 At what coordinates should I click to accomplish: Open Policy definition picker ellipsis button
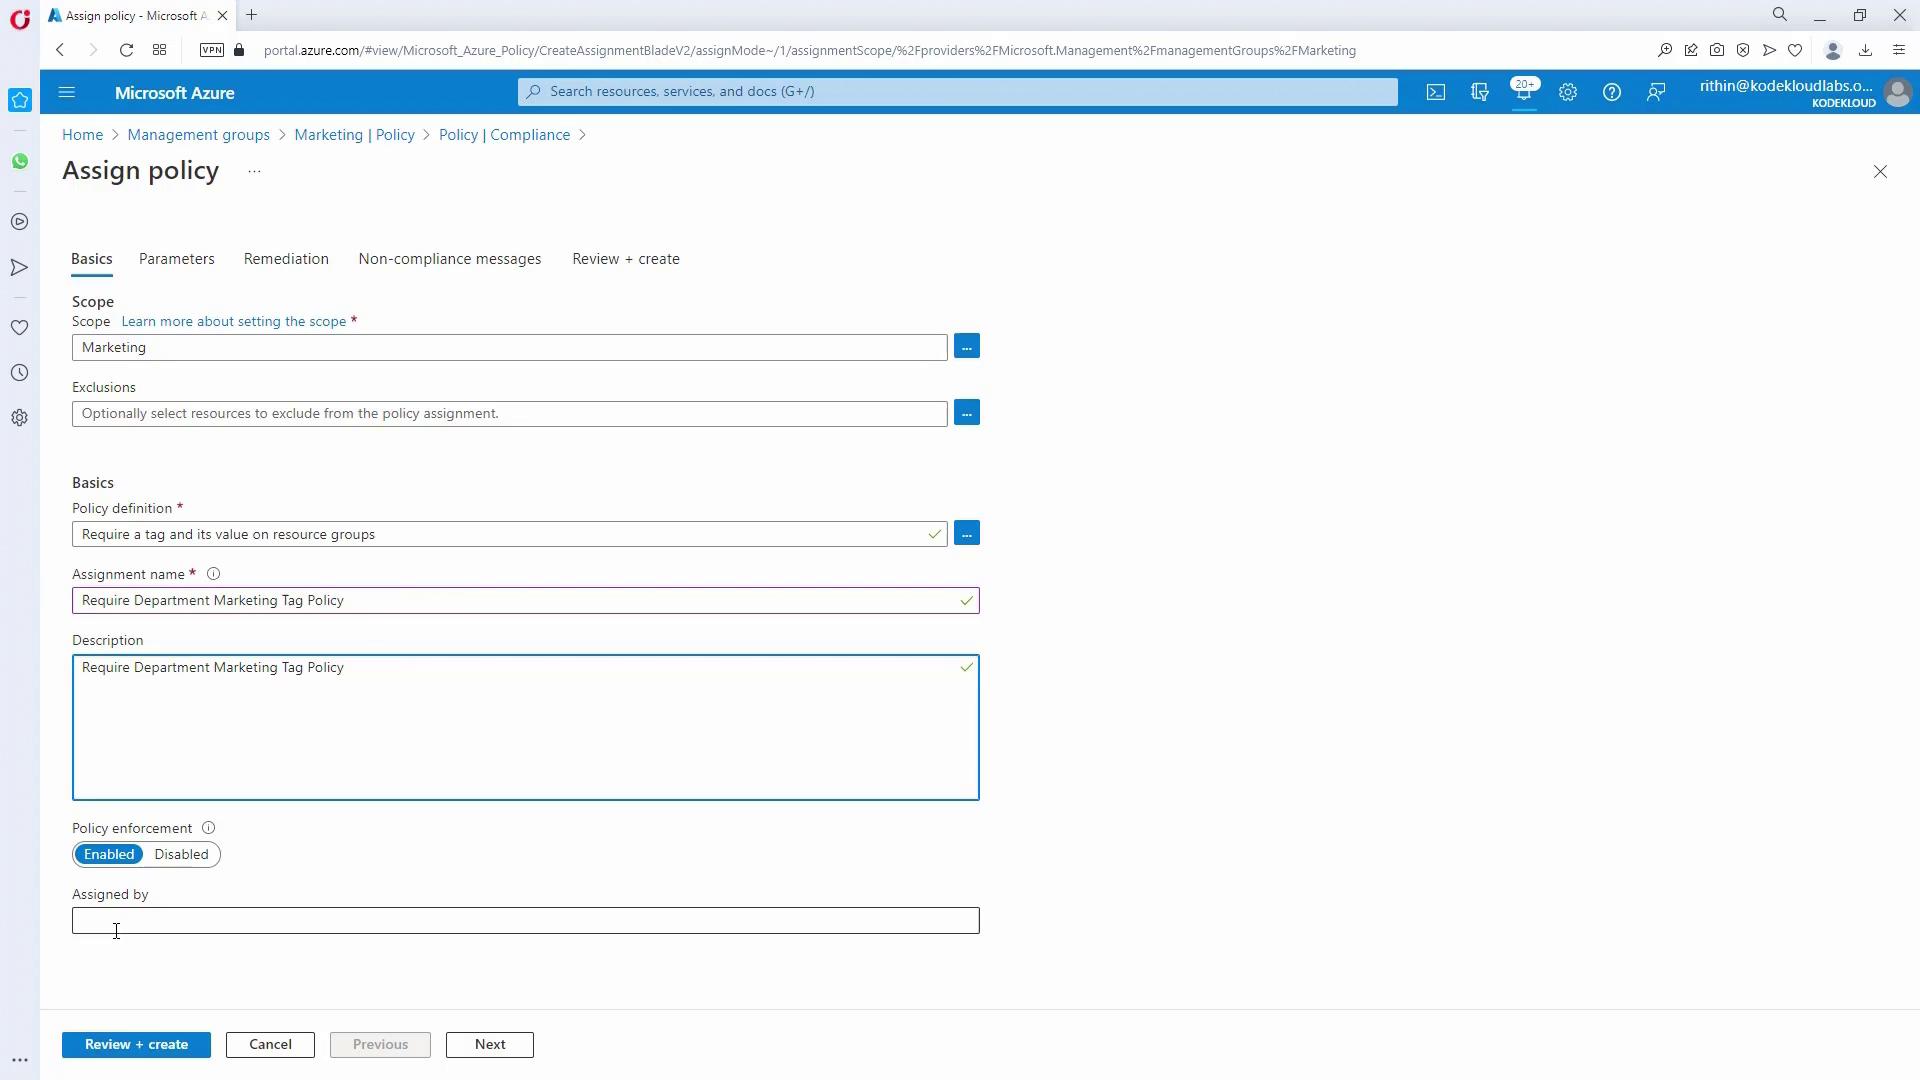[x=966, y=533]
